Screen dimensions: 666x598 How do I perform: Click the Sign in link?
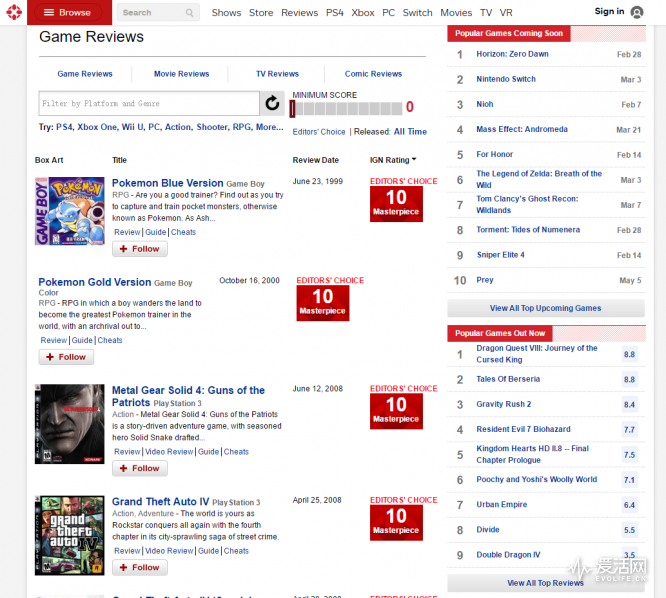click(x=609, y=11)
